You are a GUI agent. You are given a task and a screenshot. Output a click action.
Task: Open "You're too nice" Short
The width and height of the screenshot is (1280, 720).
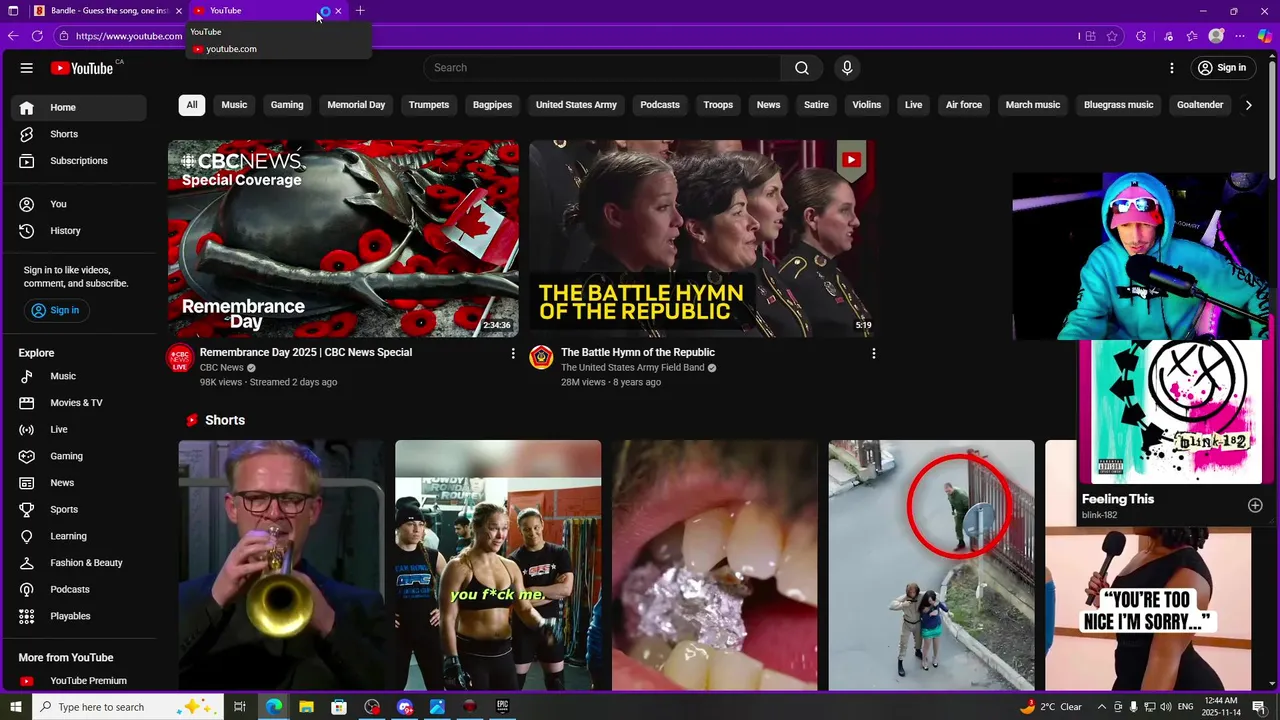coord(1148,608)
